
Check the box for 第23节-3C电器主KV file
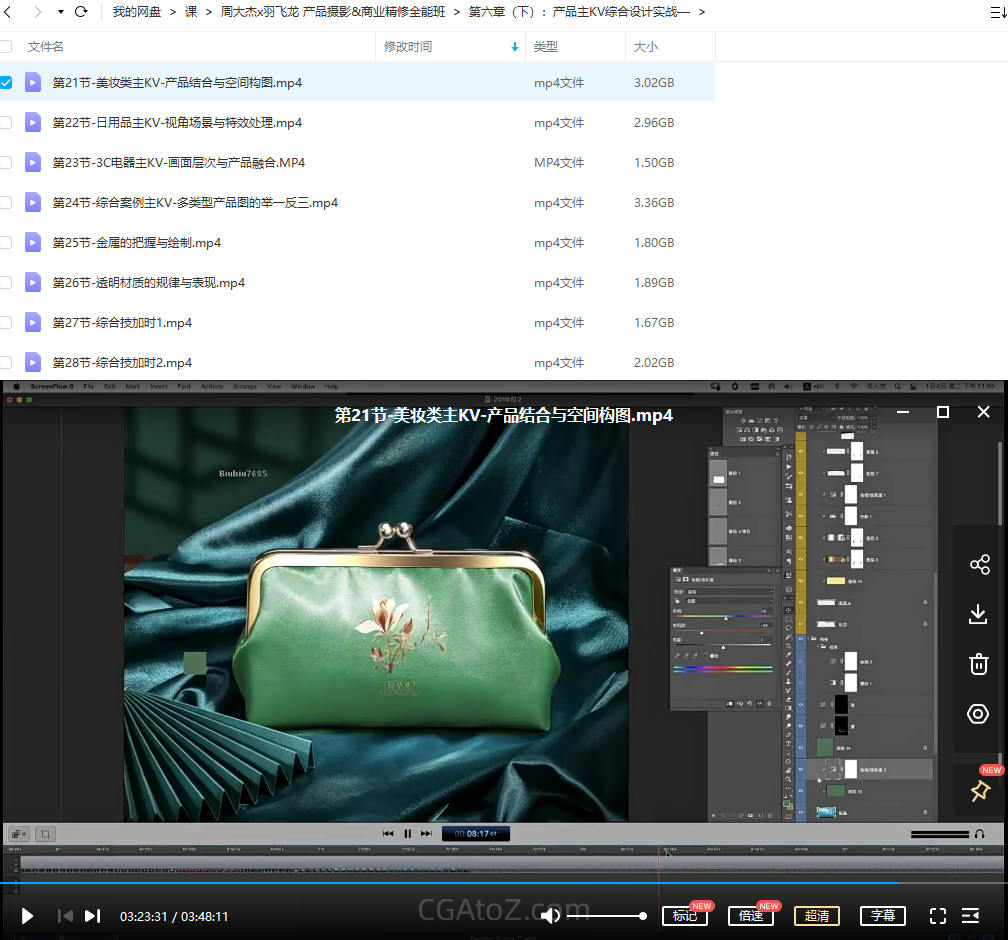coord(6,163)
